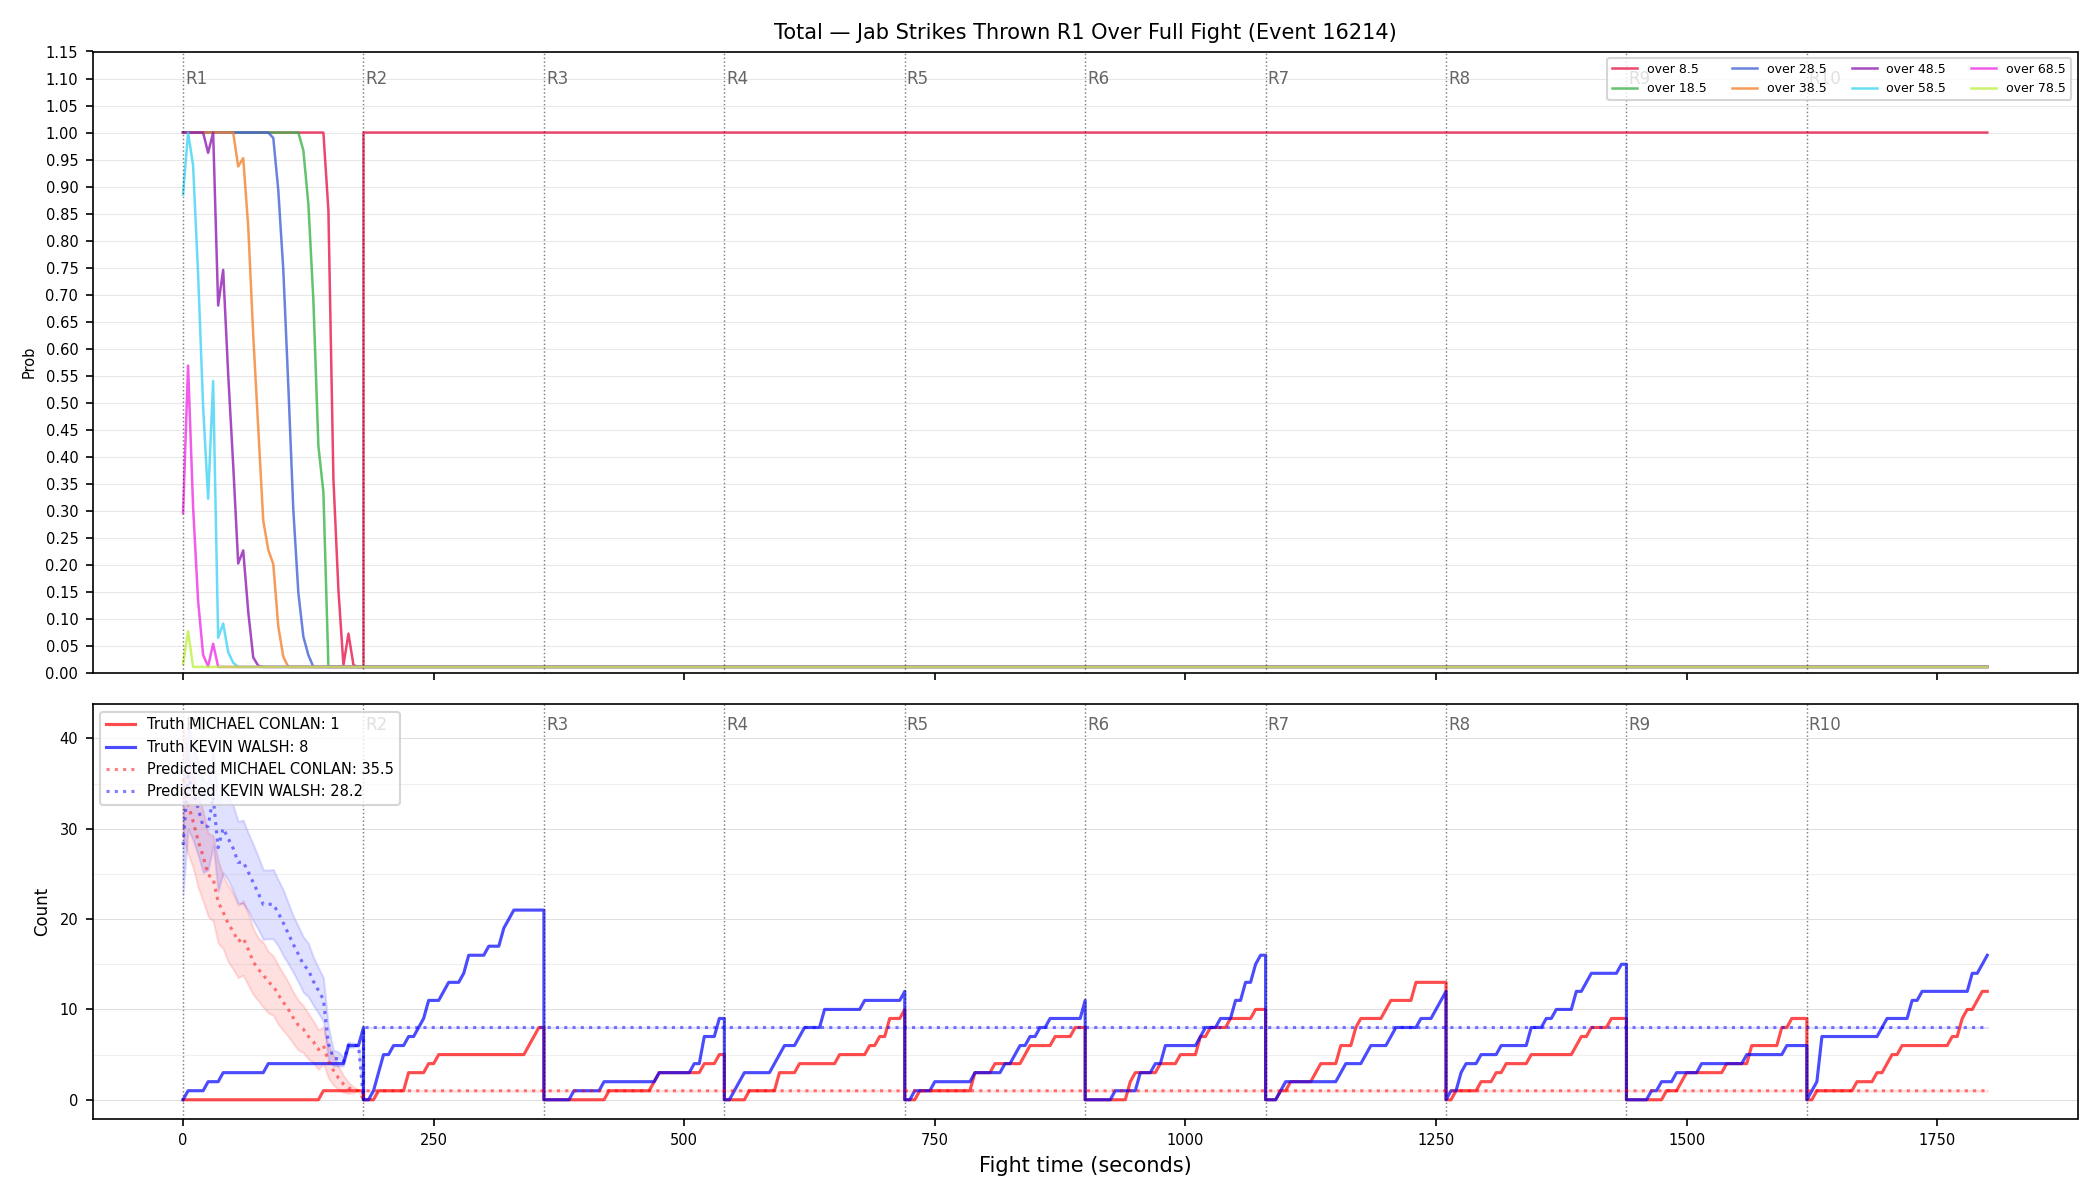Click the cyan line sample beside 'over 58.5'
This screenshot has width=2100, height=1200.
coord(1865,88)
